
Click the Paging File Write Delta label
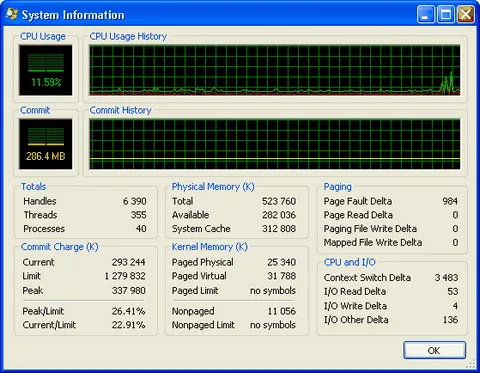coord(370,229)
